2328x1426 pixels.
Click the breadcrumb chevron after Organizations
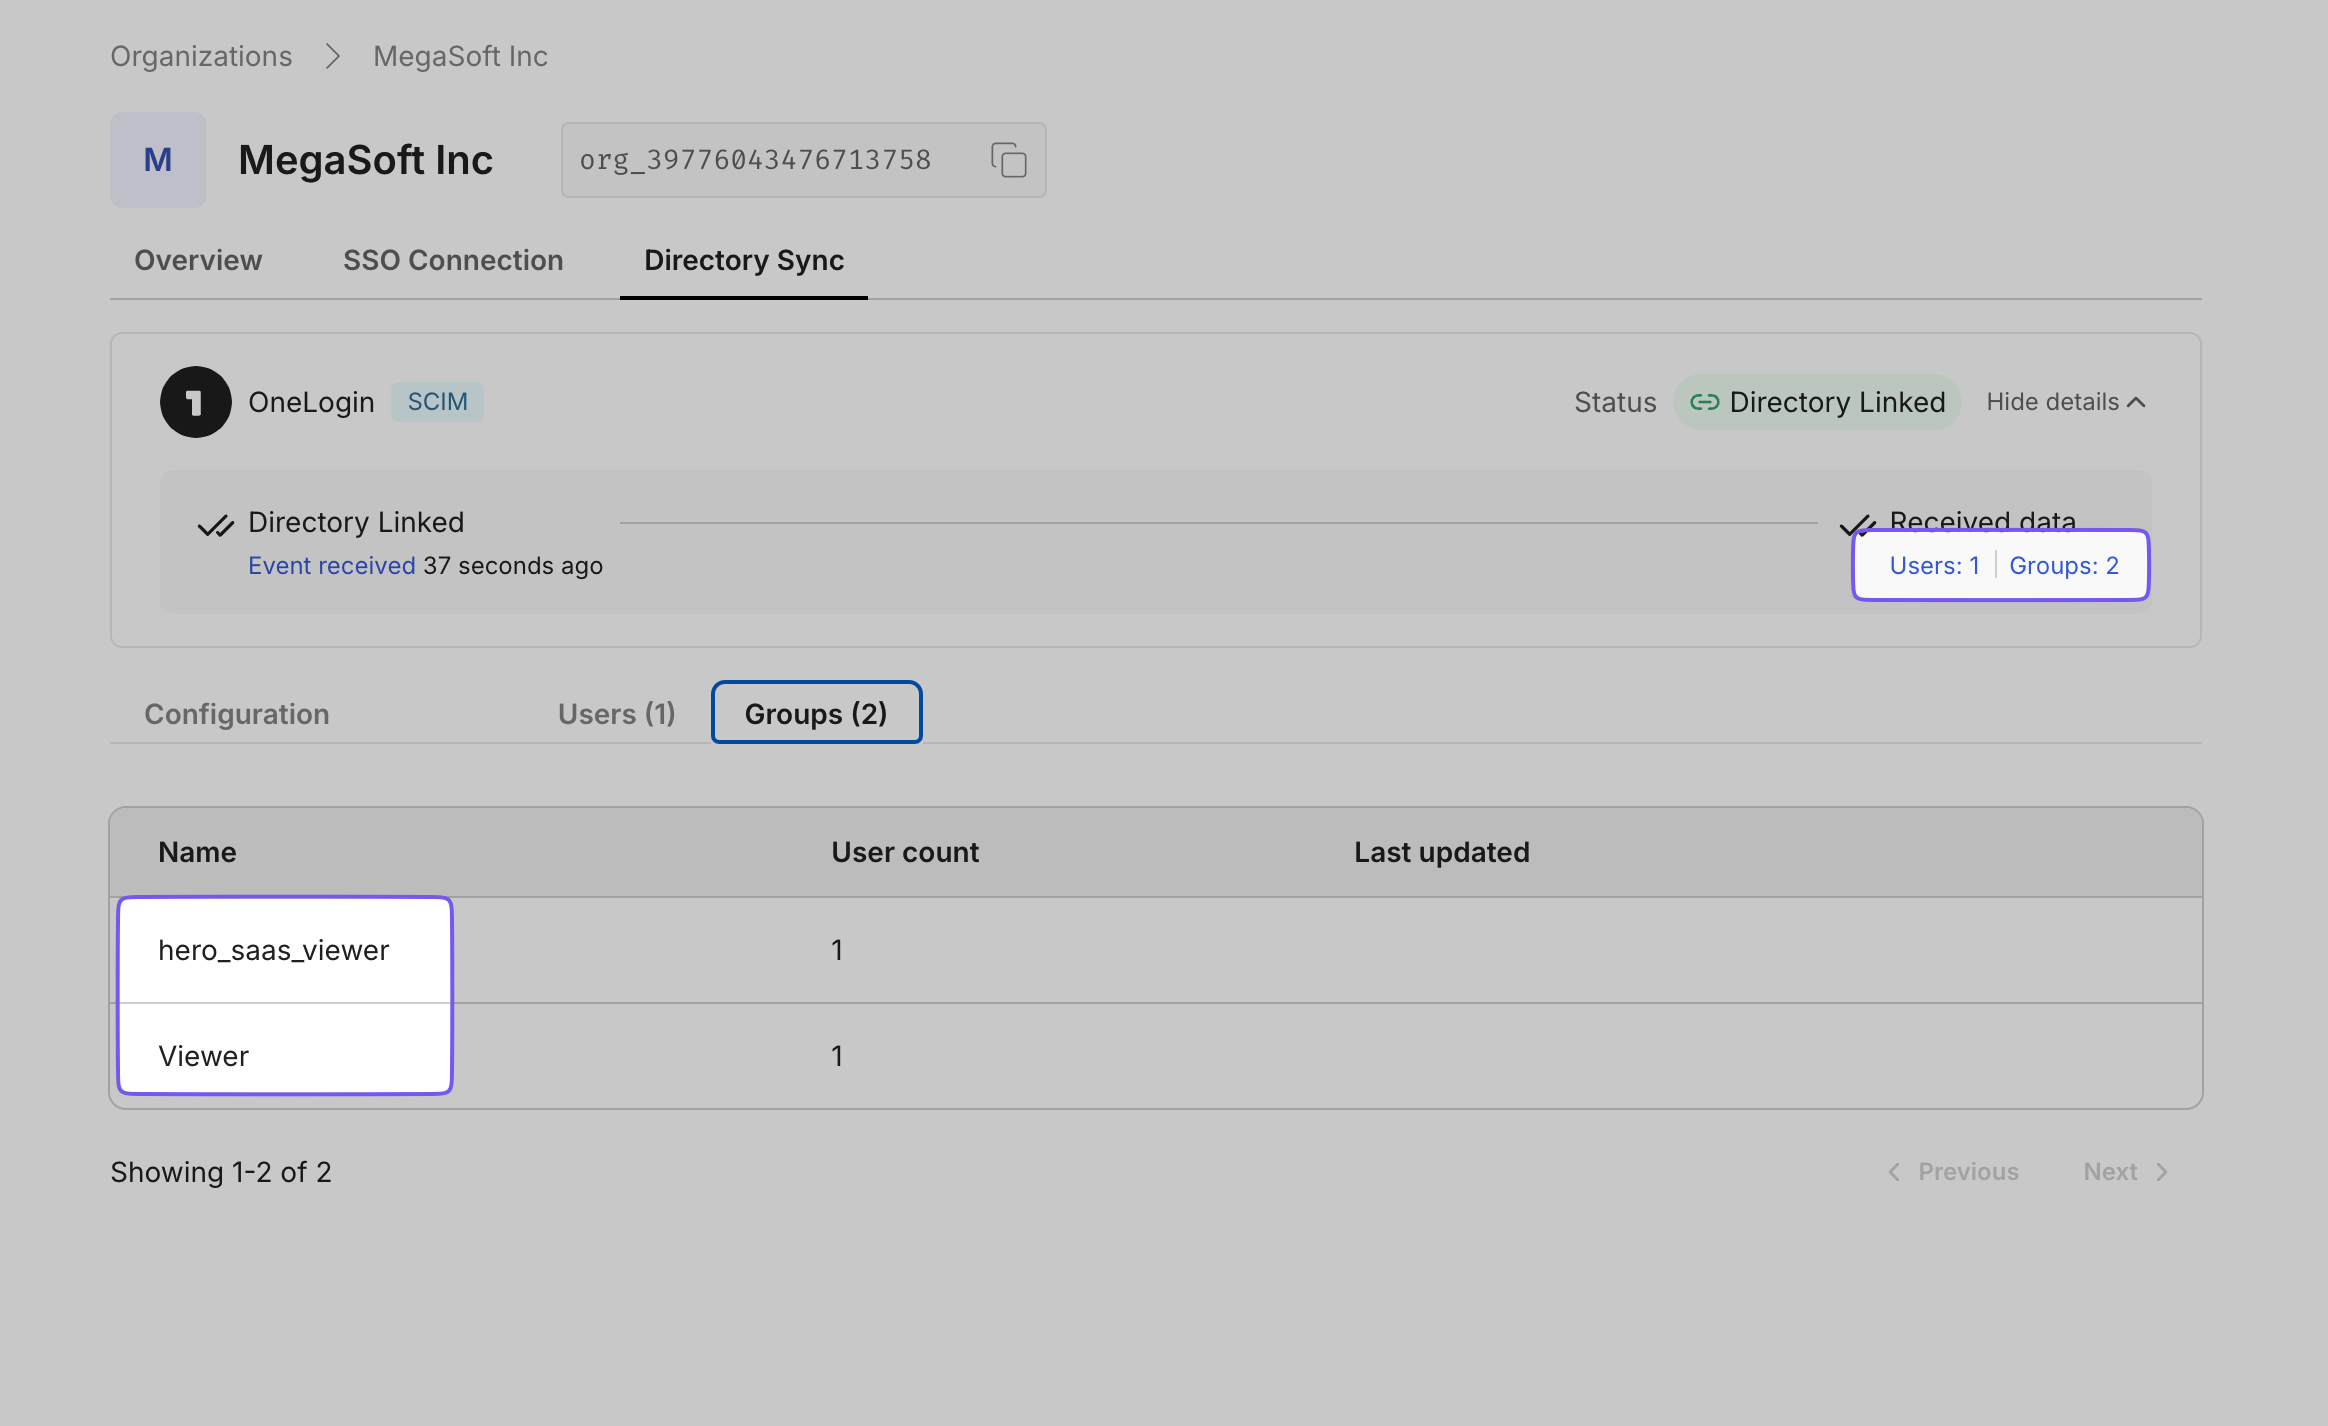coord(333,56)
